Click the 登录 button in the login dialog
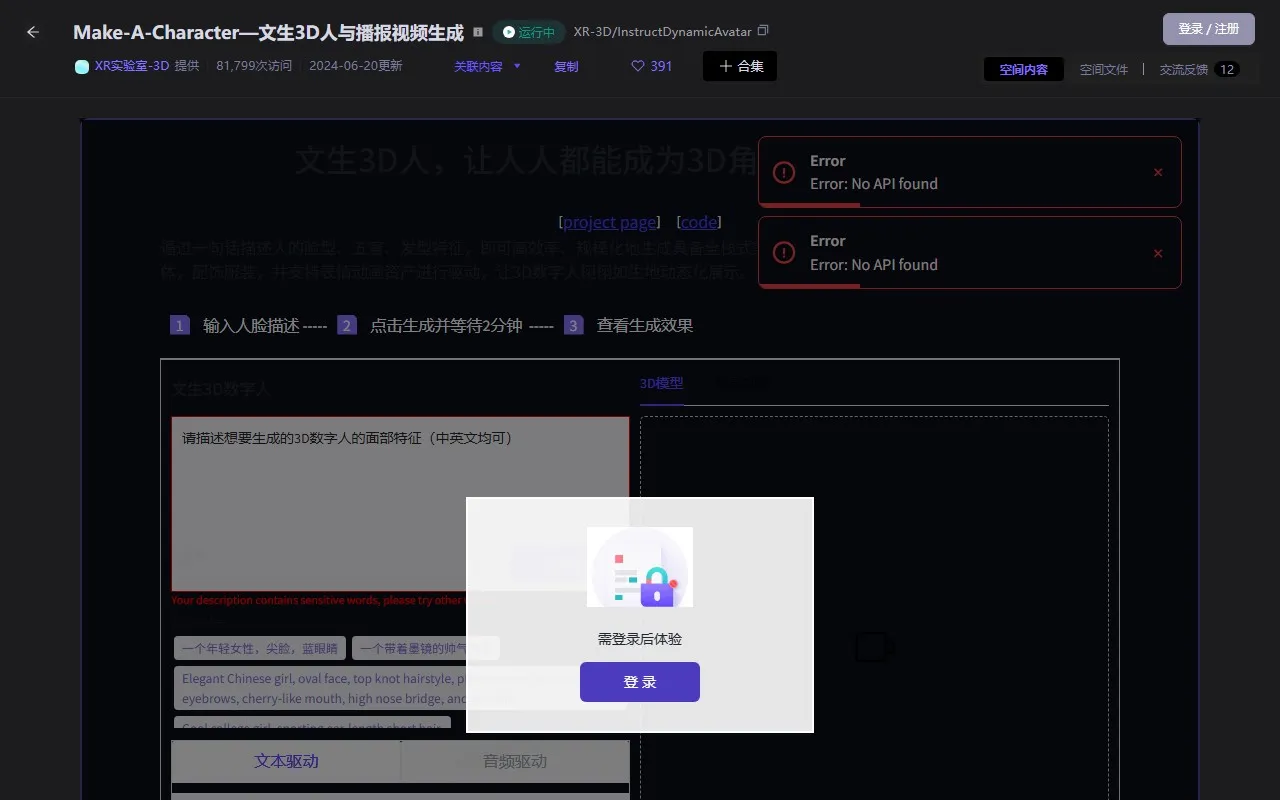 (x=639, y=681)
